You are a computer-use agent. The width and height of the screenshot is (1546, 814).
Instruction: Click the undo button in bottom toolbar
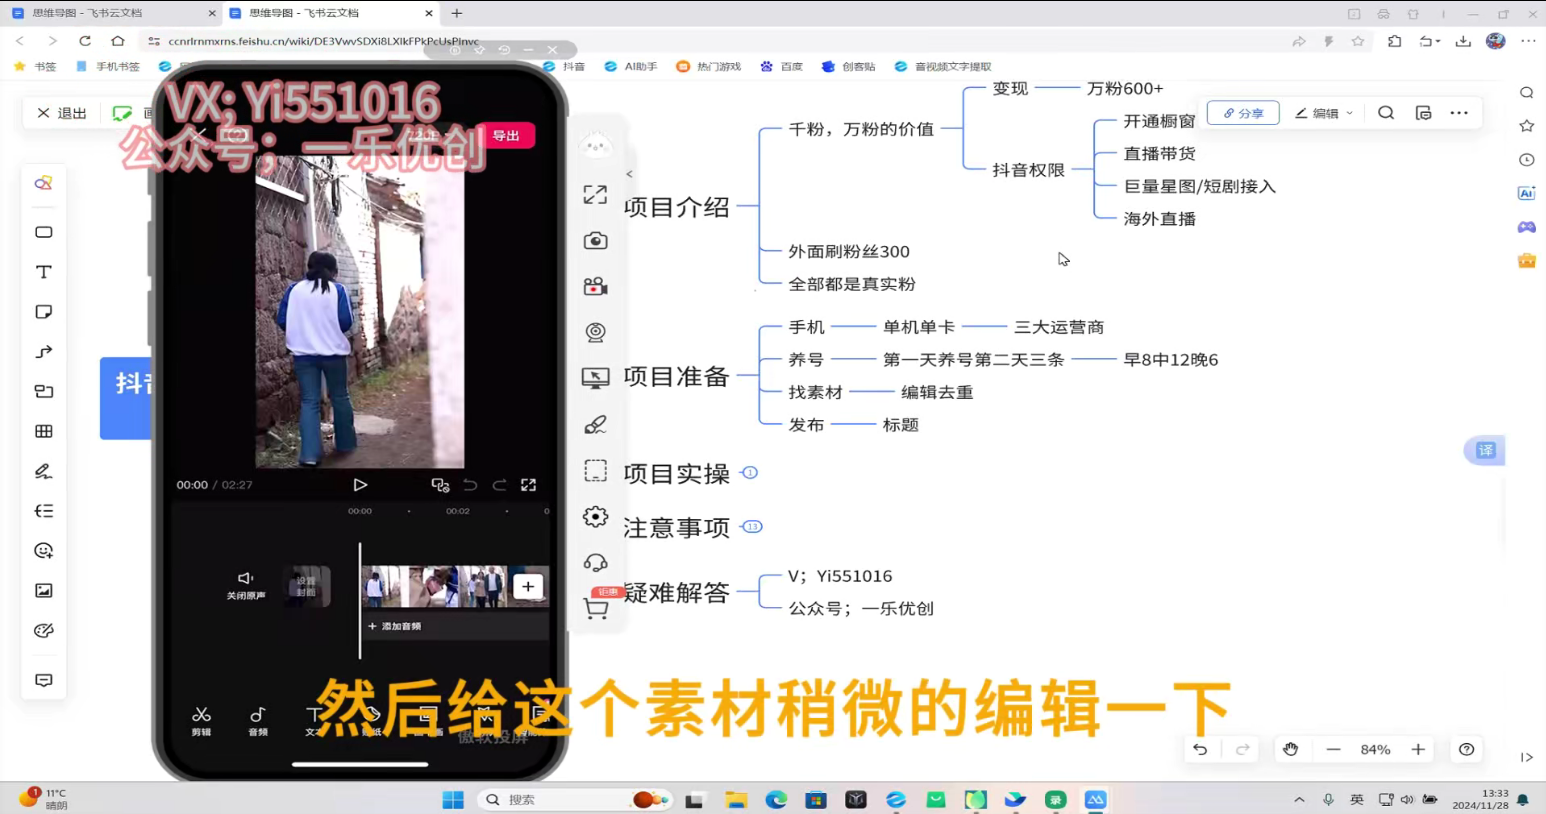pos(1200,749)
